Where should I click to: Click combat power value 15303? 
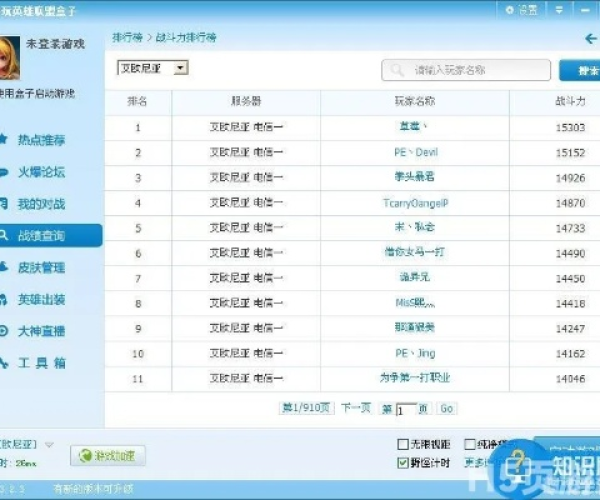[570, 127]
